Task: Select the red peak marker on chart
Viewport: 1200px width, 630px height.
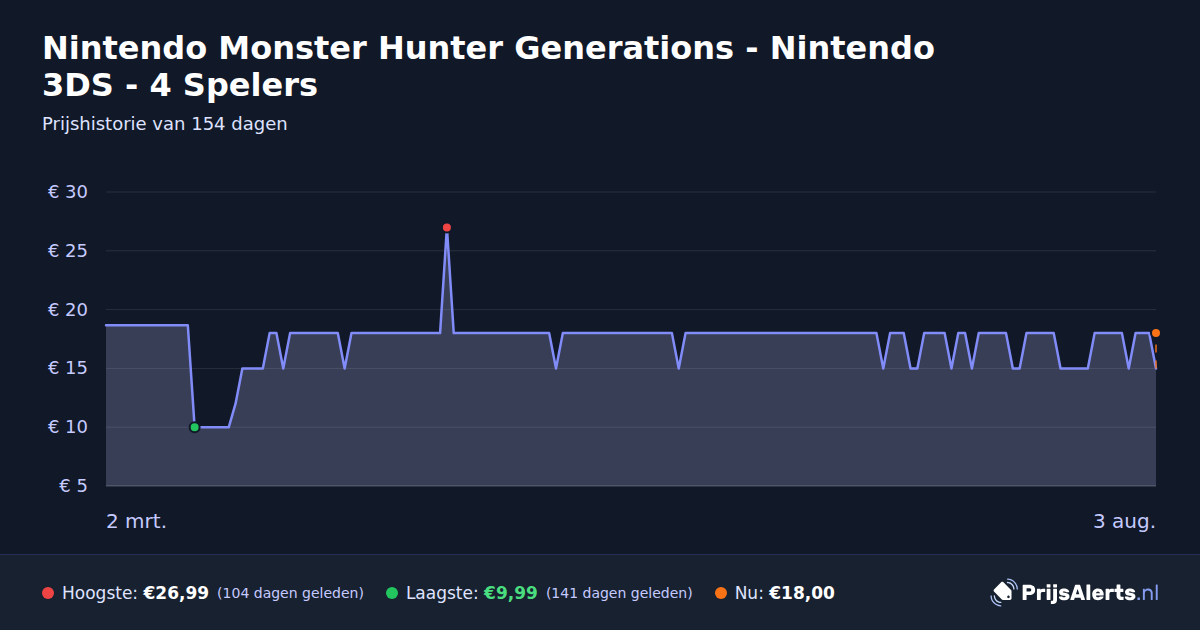Action: (x=447, y=228)
